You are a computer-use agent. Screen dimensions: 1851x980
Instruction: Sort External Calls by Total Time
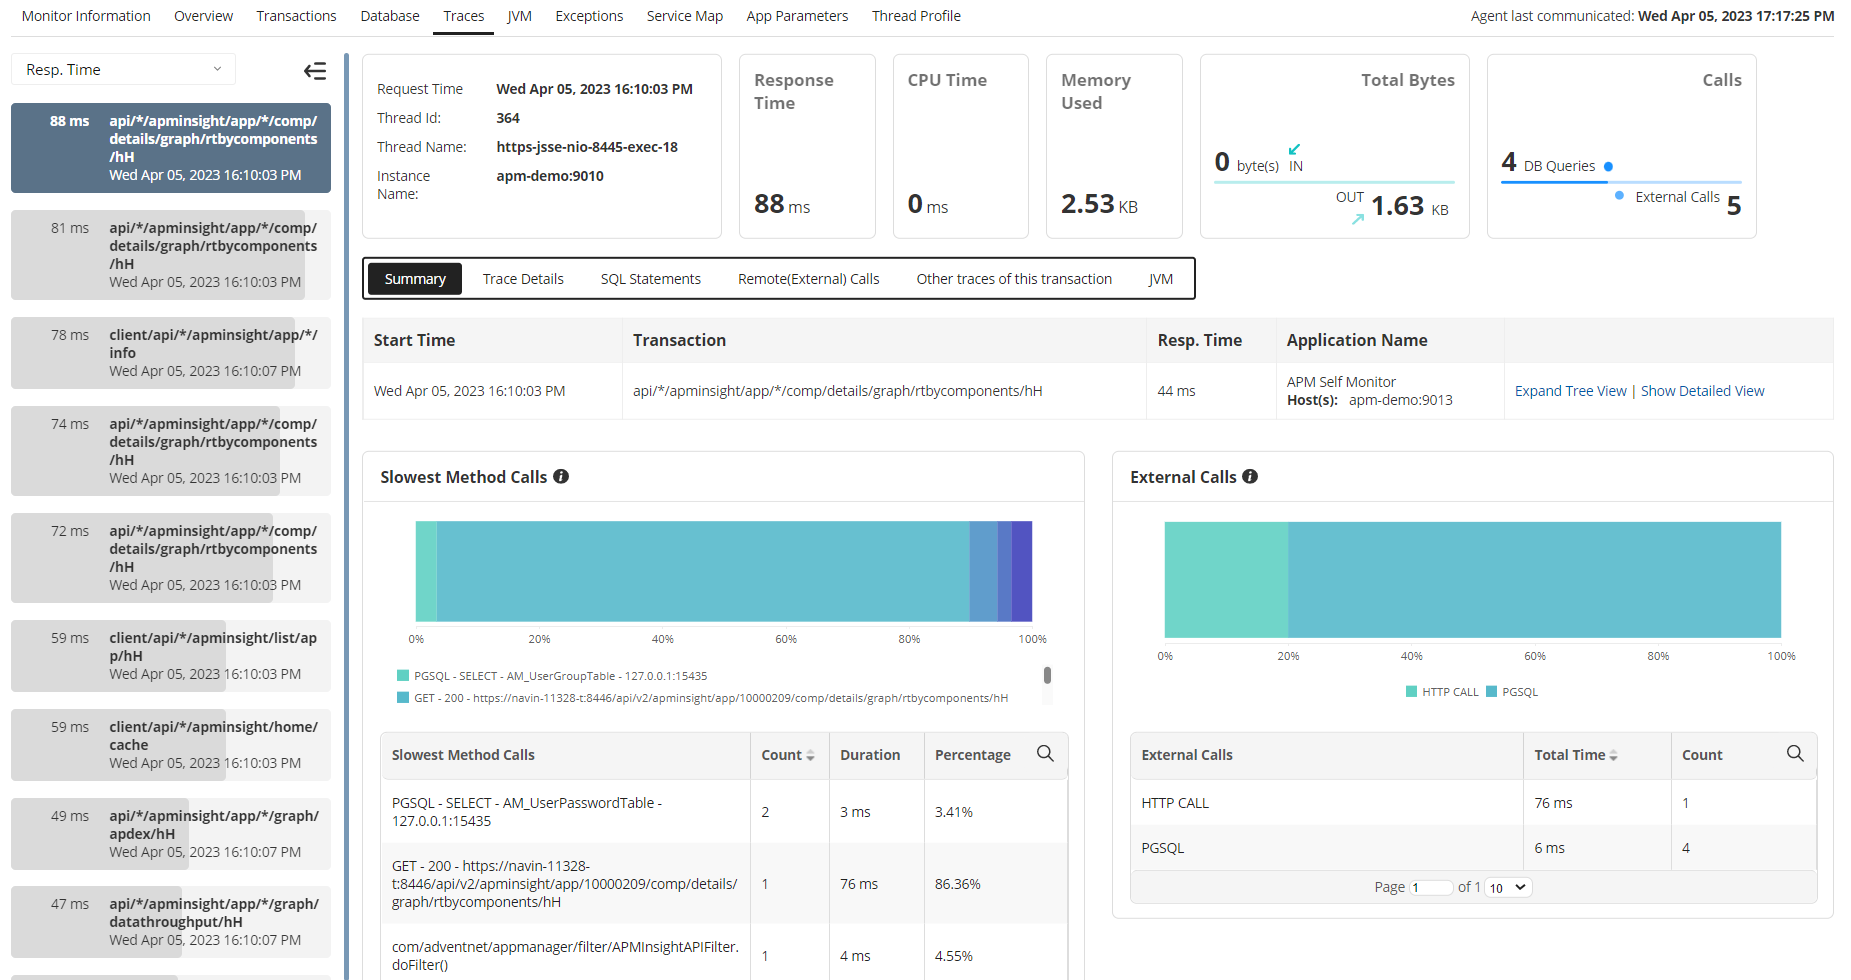[x=1575, y=755]
